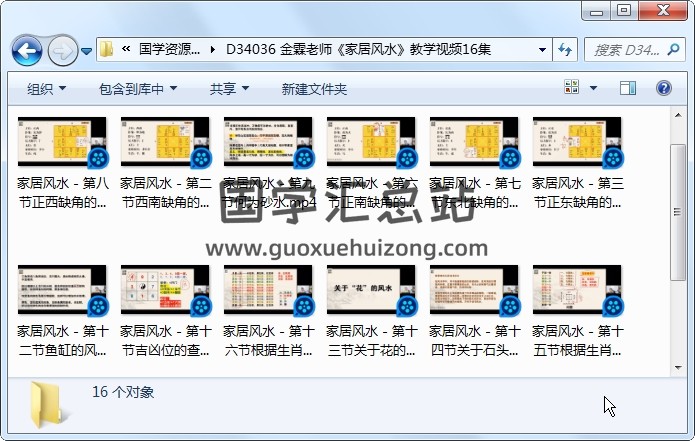Change view with the view icon

(571, 87)
